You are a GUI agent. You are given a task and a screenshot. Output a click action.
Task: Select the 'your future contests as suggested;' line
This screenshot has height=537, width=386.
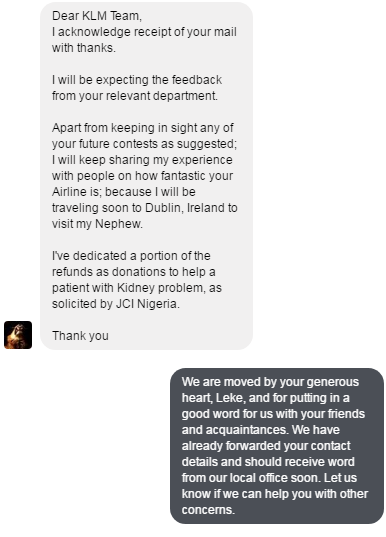click(145, 144)
